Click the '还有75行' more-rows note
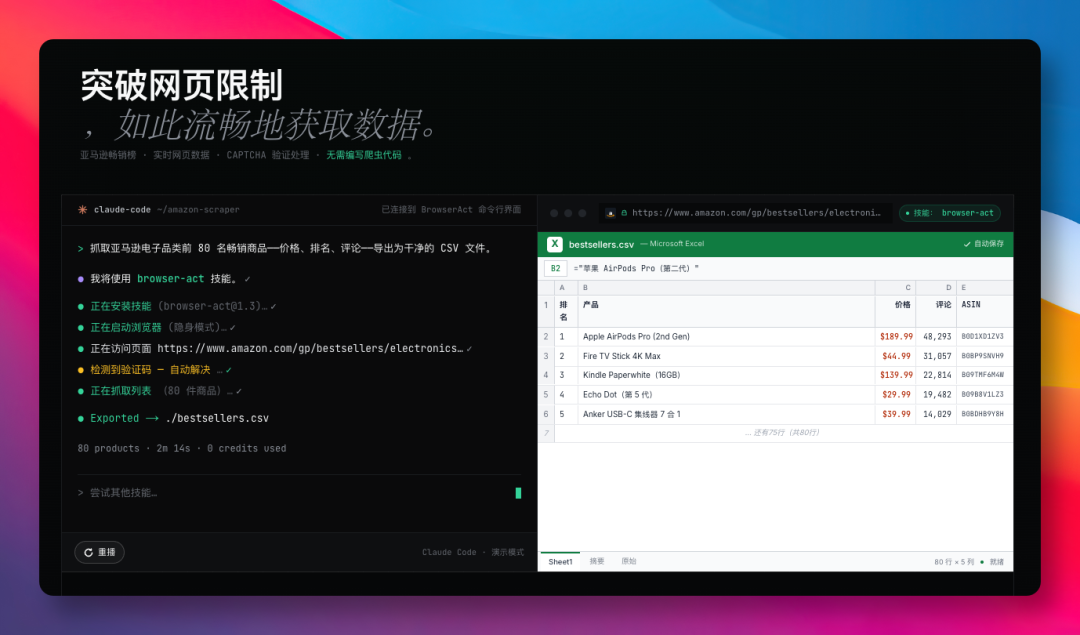 [782, 433]
